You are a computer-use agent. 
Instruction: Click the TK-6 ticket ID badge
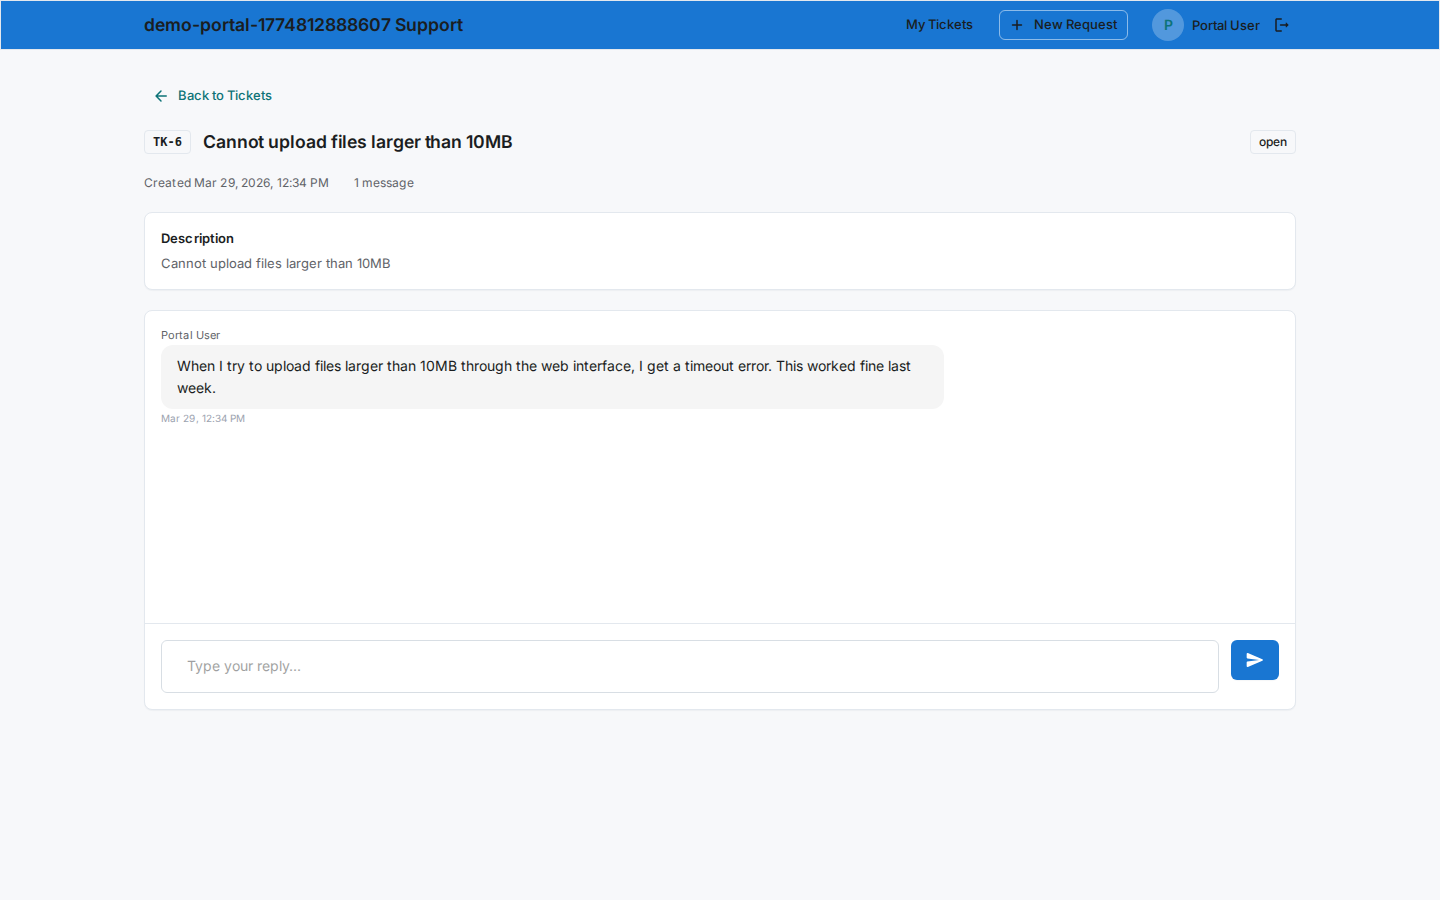[x=167, y=142]
